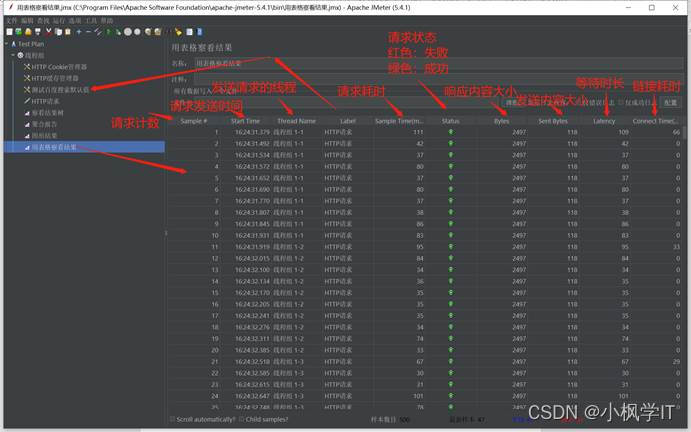This screenshot has height=432, width=691.
Task: Open the 运行 menu
Action: coord(59,21)
